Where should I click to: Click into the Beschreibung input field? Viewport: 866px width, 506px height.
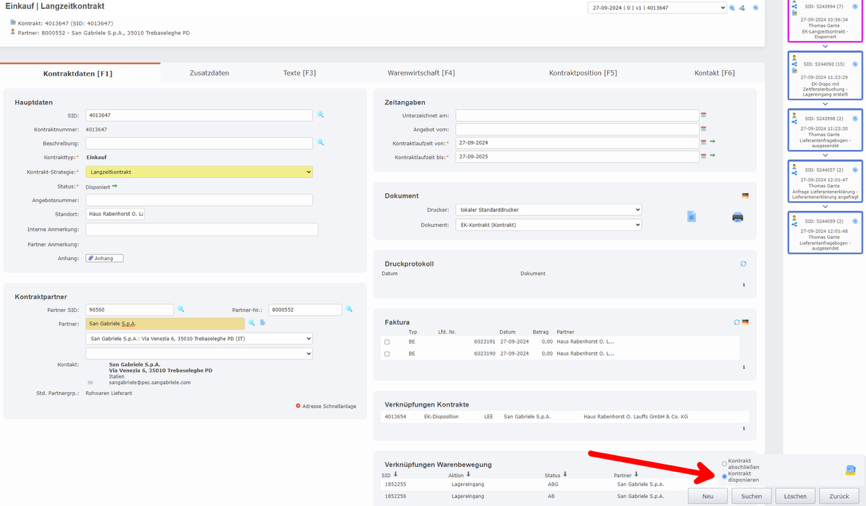coord(199,143)
